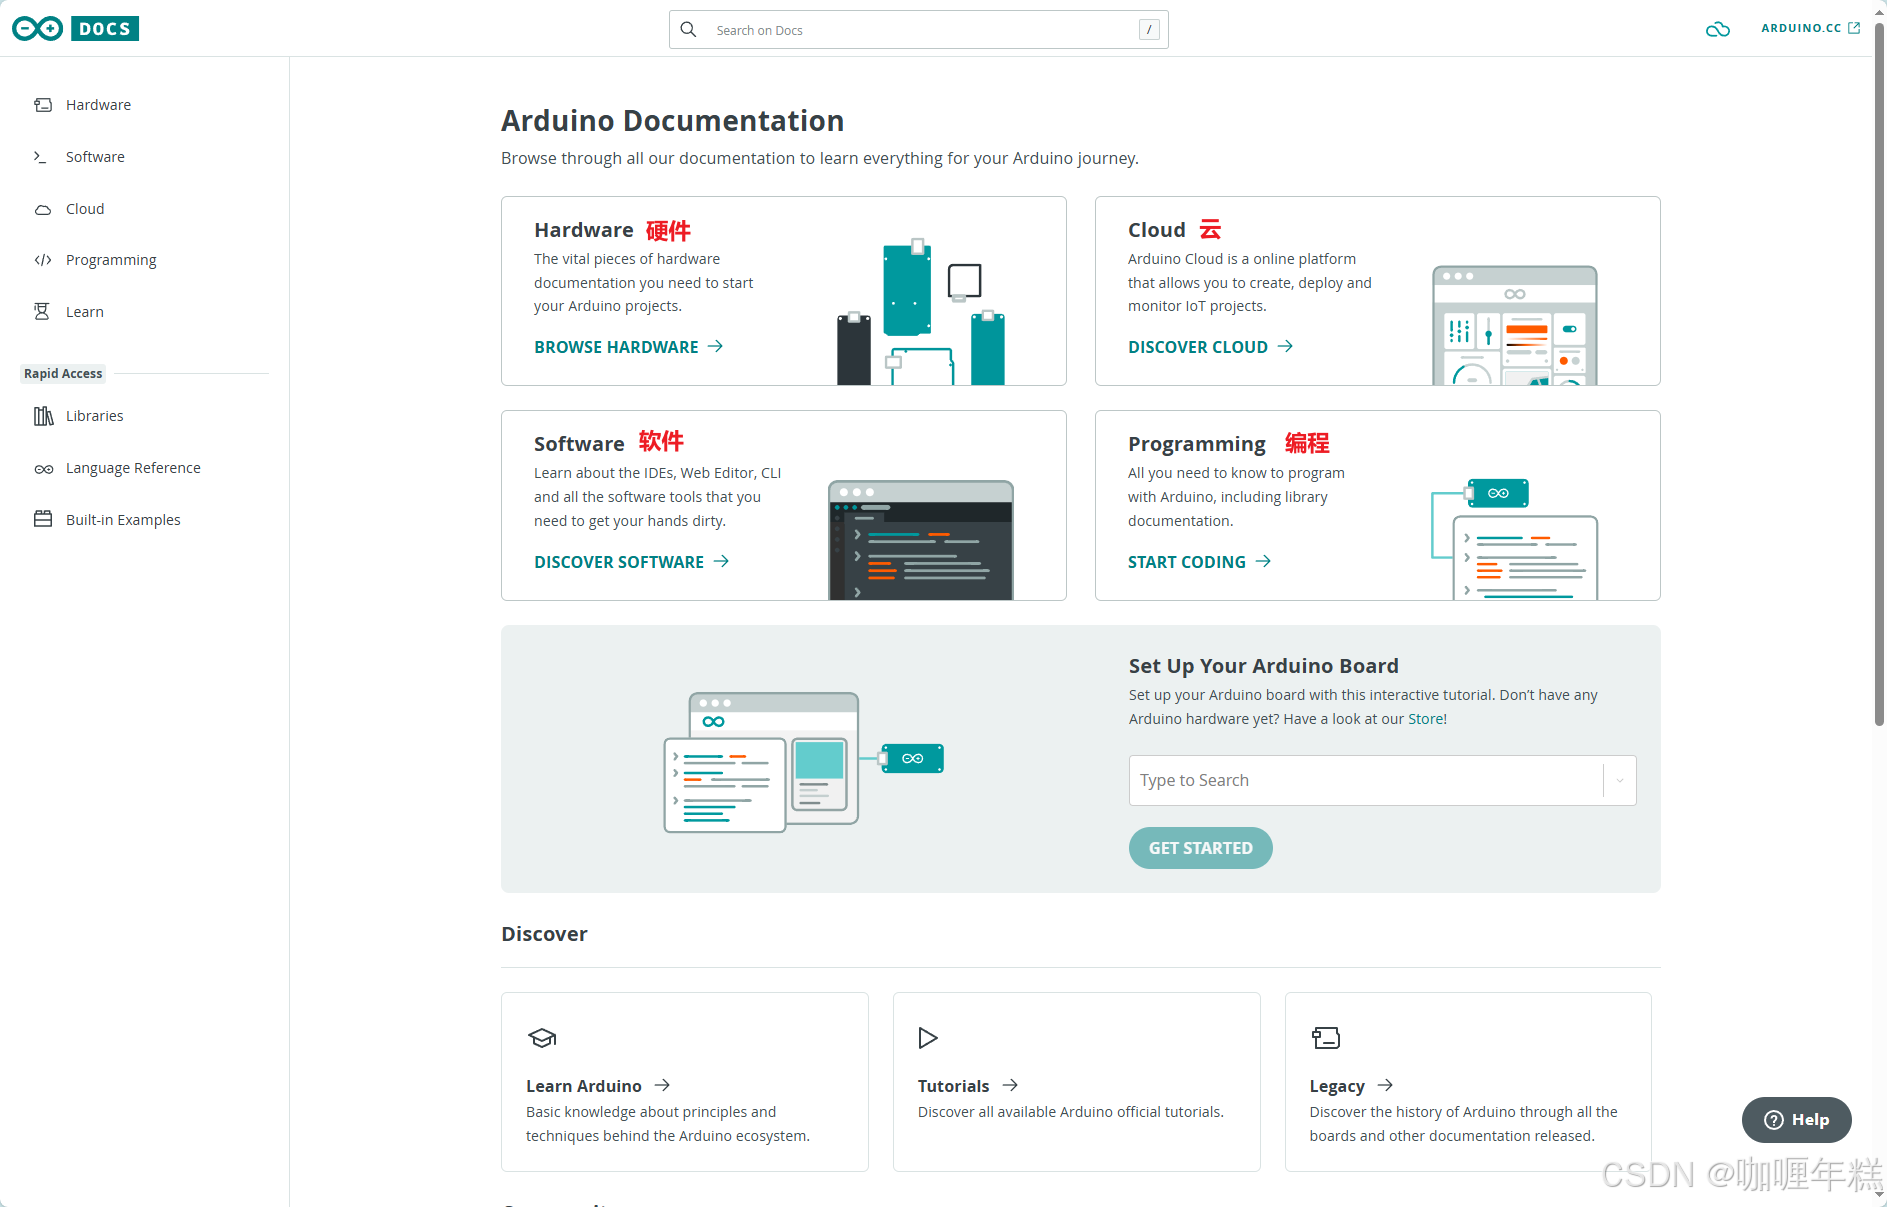
Task: Click the external link icon beside ARDUINO.CC
Action: [x=1854, y=28]
